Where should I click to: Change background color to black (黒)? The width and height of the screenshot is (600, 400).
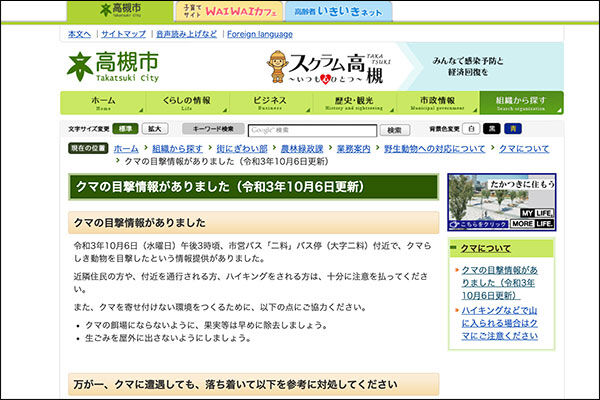492,129
